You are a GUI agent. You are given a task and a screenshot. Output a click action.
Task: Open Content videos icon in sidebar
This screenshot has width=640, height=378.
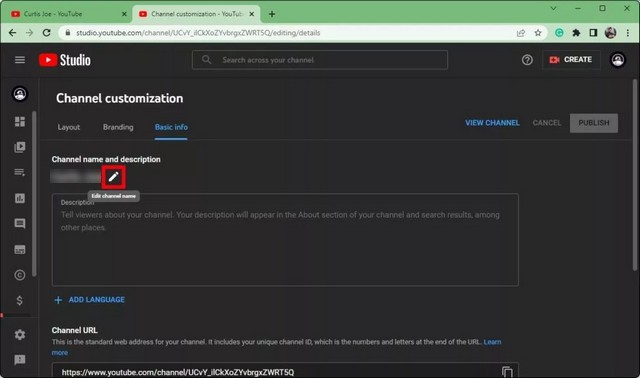pyautogui.click(x=20, y=147)
